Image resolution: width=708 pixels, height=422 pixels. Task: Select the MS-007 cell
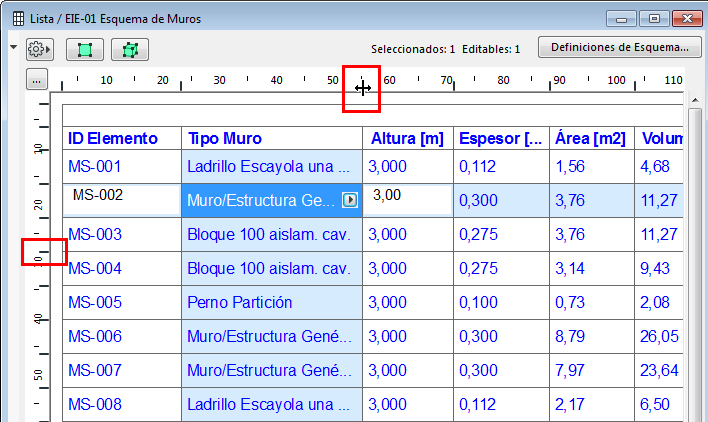(x=122, y=371)
